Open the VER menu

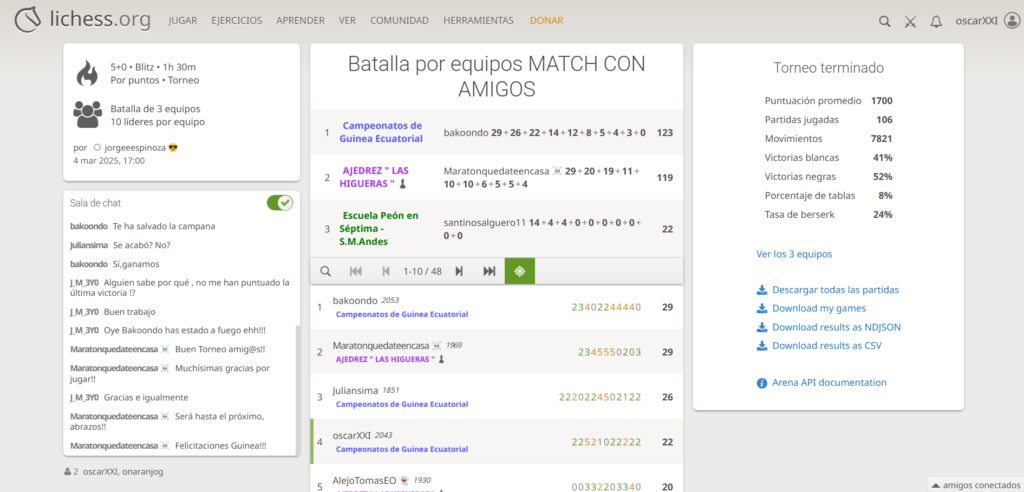347,21
